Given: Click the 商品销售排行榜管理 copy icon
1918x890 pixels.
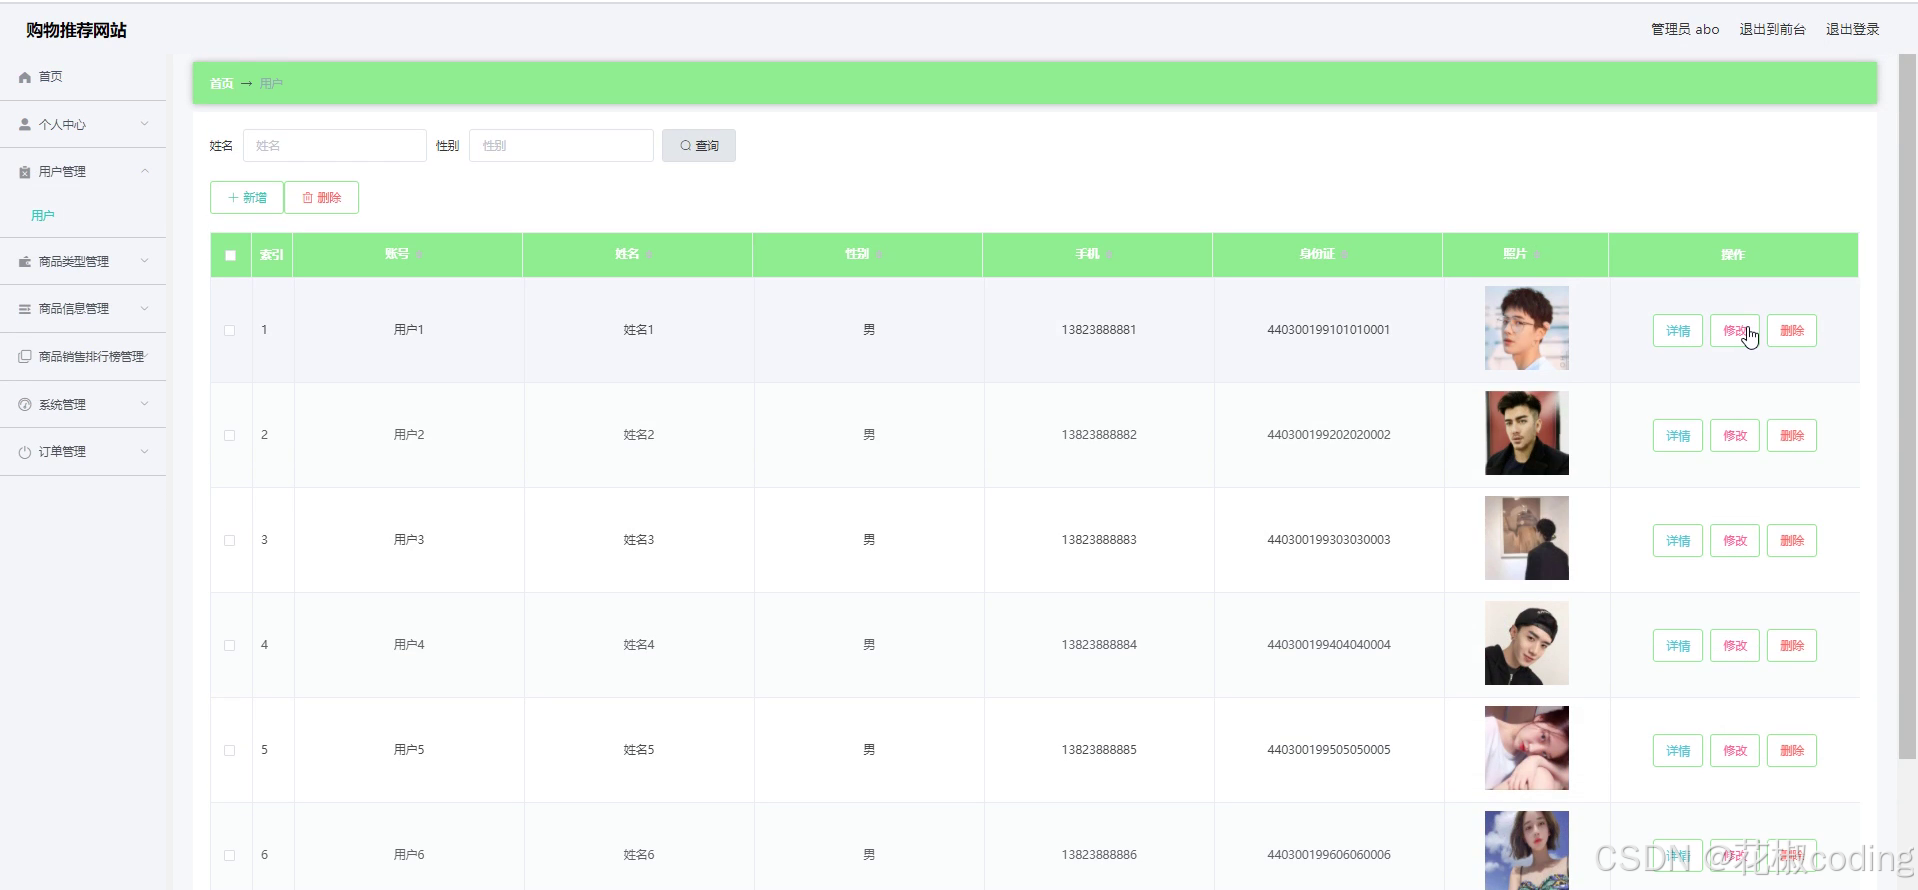Looking at the screenshot, I should point(25,357).
